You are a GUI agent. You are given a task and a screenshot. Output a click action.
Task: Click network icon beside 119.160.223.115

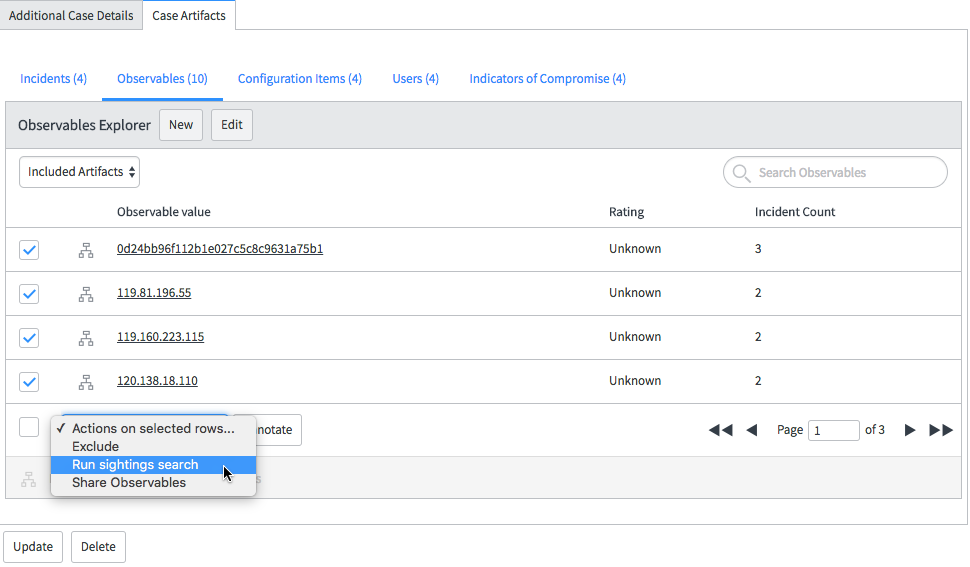(x=86, y=338)
